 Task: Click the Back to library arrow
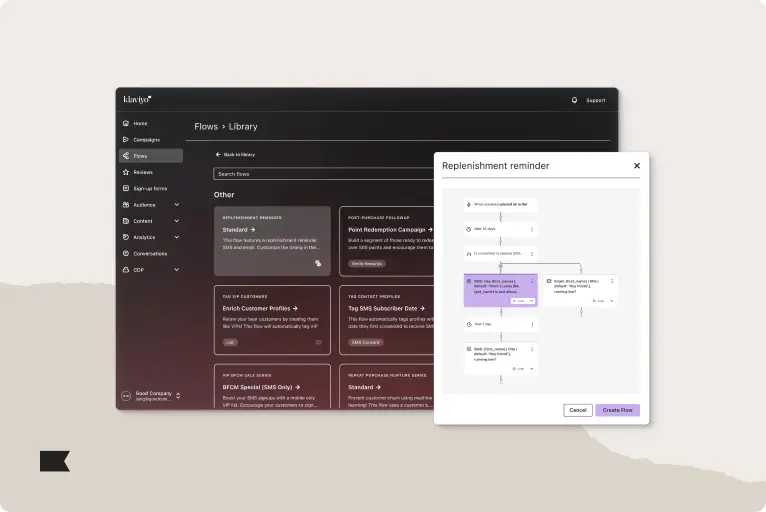click(219, 155)
